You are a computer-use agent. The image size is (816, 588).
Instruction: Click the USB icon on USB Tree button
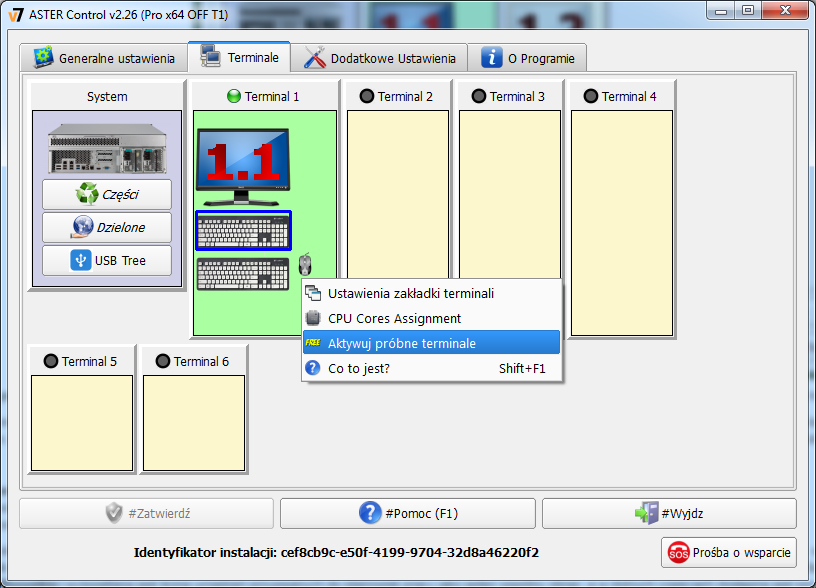pos(81,260)
